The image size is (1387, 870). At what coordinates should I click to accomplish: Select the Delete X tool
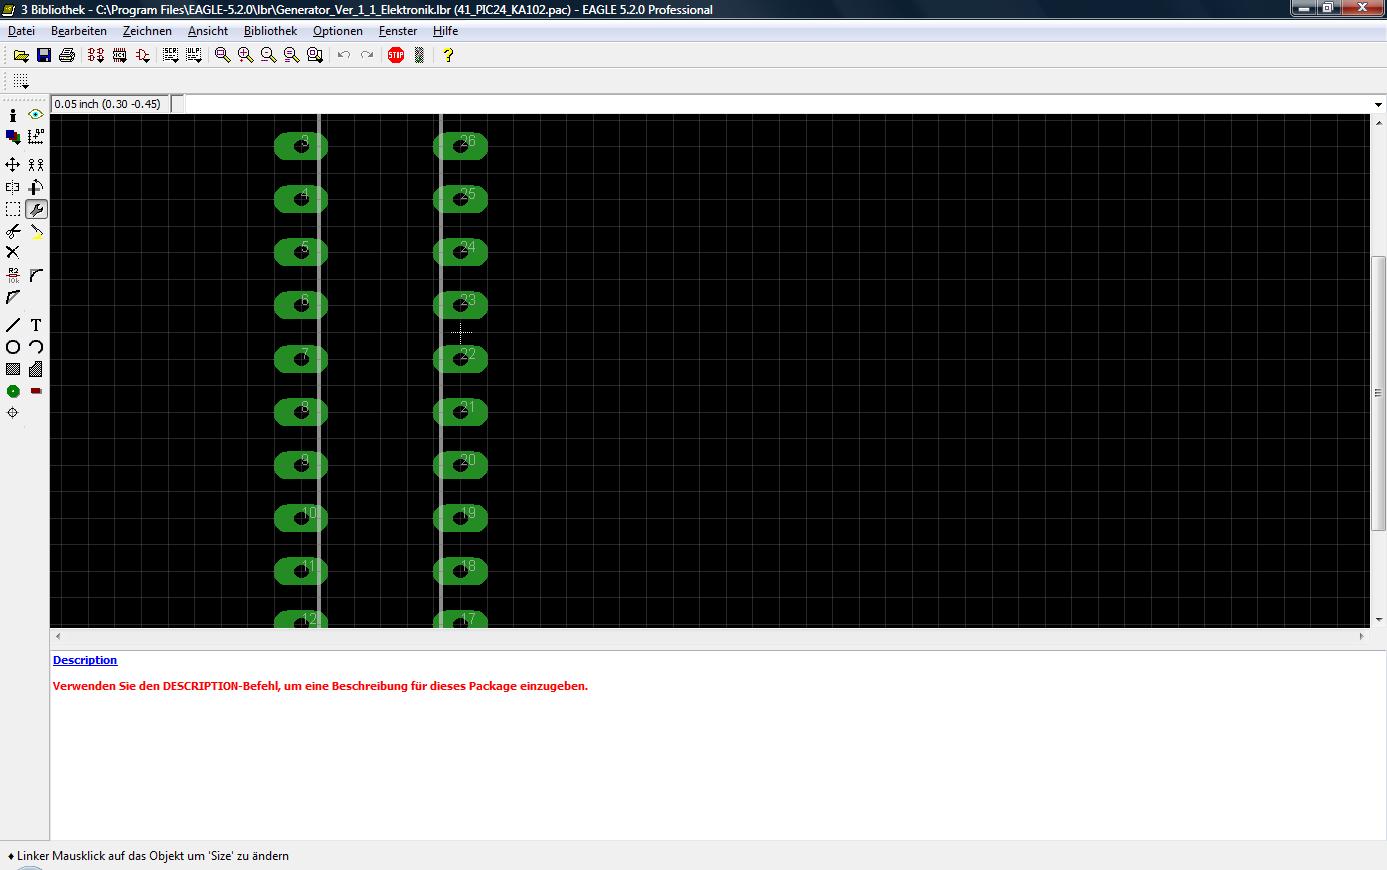[13, 253]
